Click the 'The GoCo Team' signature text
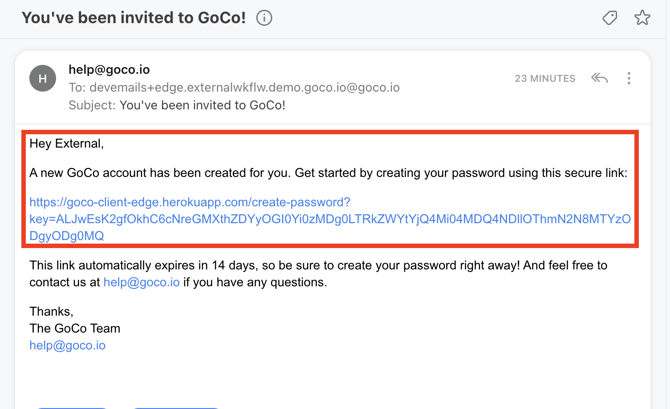 coord(75,328)
